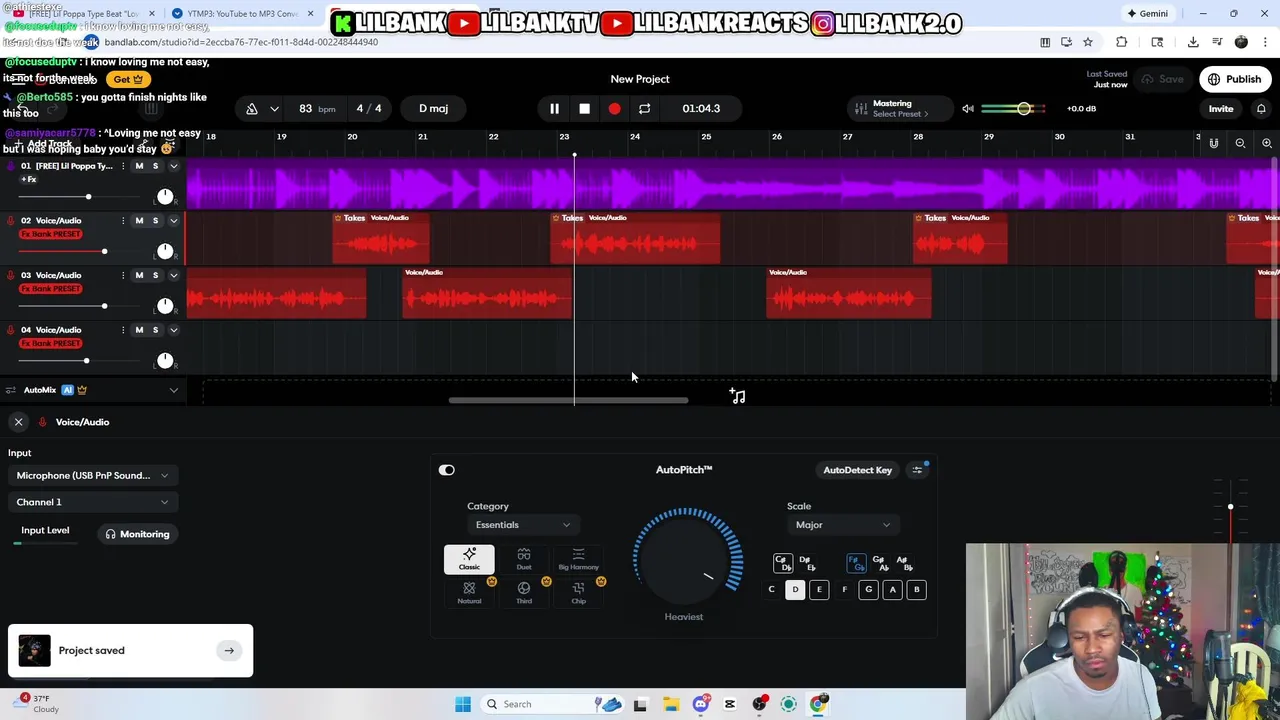This screenshot has height=720, width=1280.
Task: Mute track 02 Voice/Audio
Action: click(139, 220)
